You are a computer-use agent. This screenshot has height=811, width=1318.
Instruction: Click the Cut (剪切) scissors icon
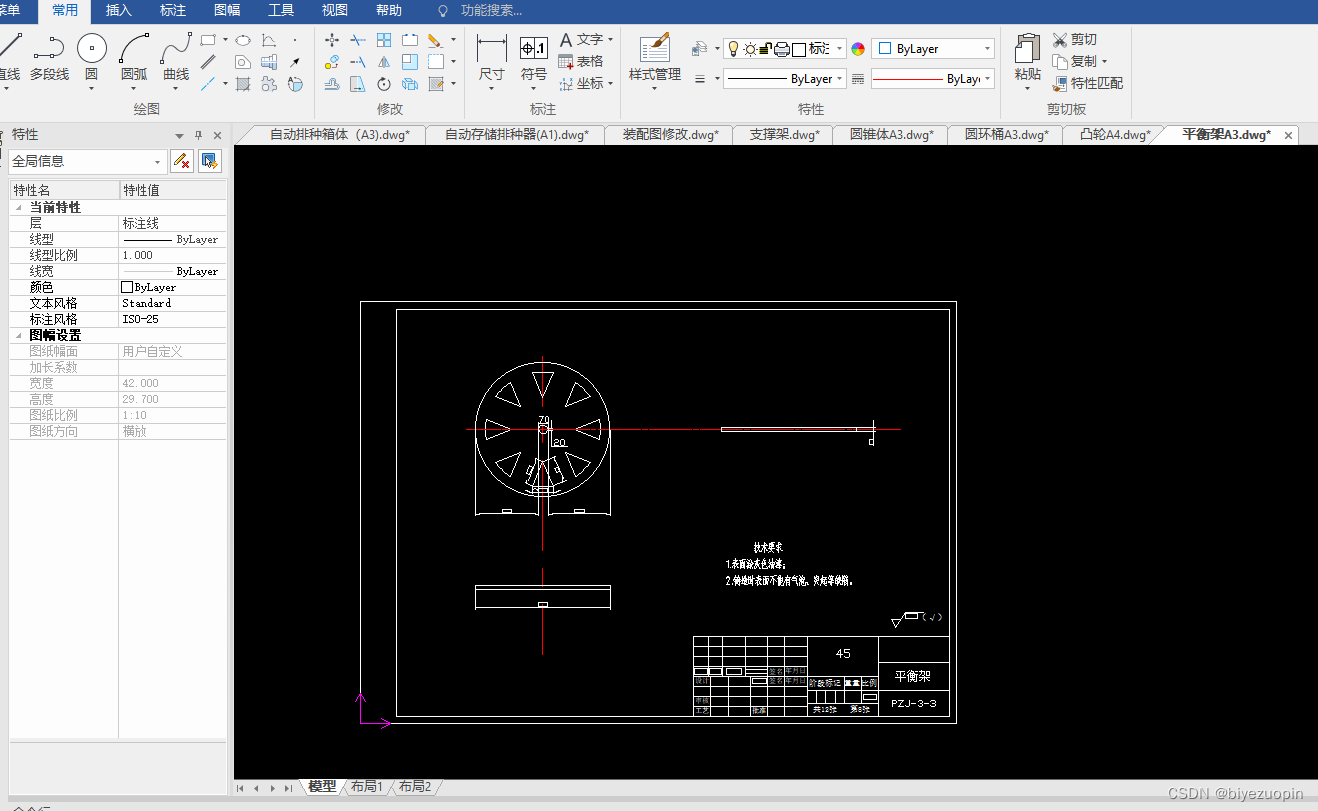[x=1060, y=40]
